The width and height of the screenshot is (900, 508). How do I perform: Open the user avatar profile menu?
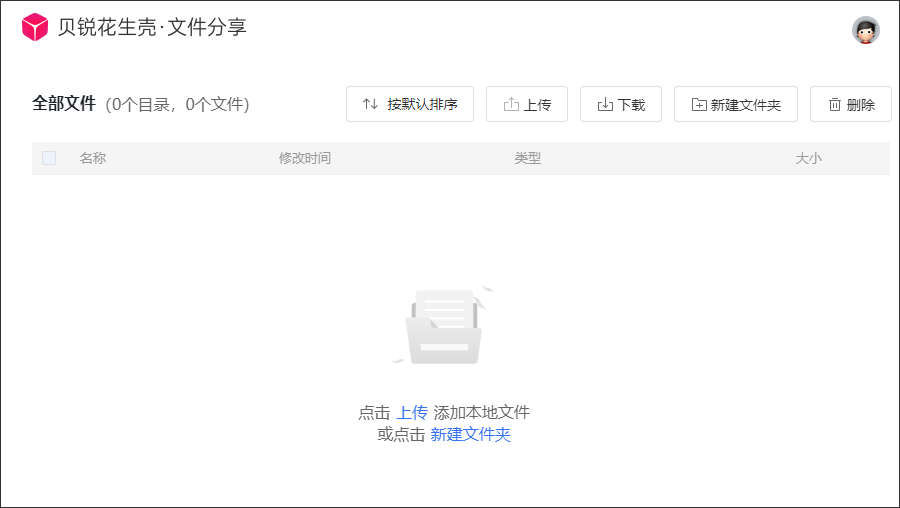click(865, 30)
